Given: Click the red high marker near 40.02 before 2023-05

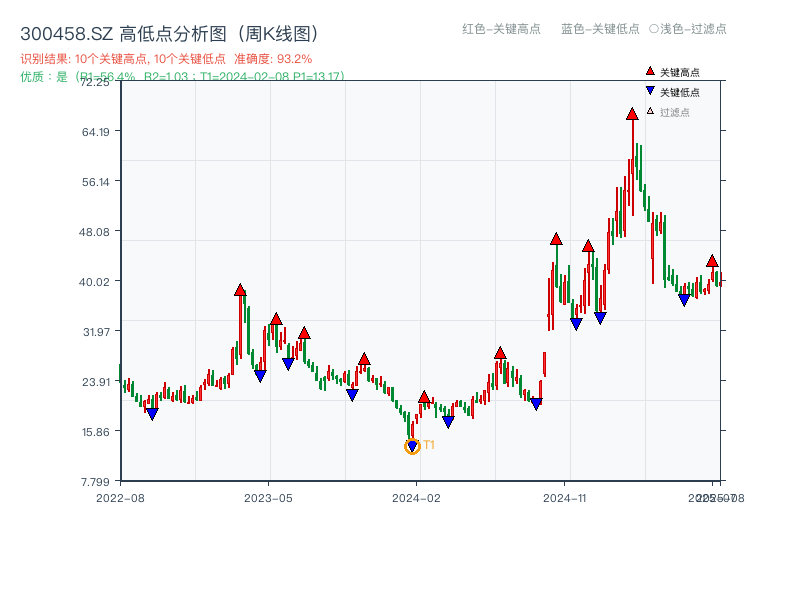Looking at the screenshot, I should 240,290.
